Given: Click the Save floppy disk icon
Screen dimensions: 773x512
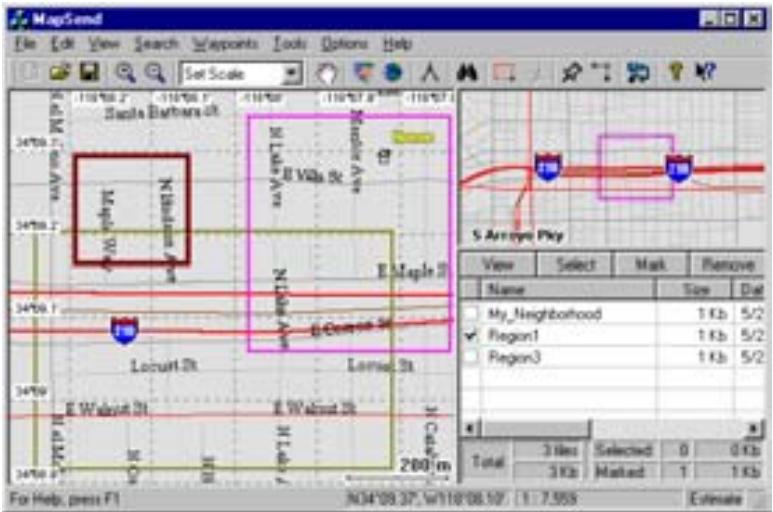Looking at the screenshot, I should pyautogui.click(x=89, y=73).
